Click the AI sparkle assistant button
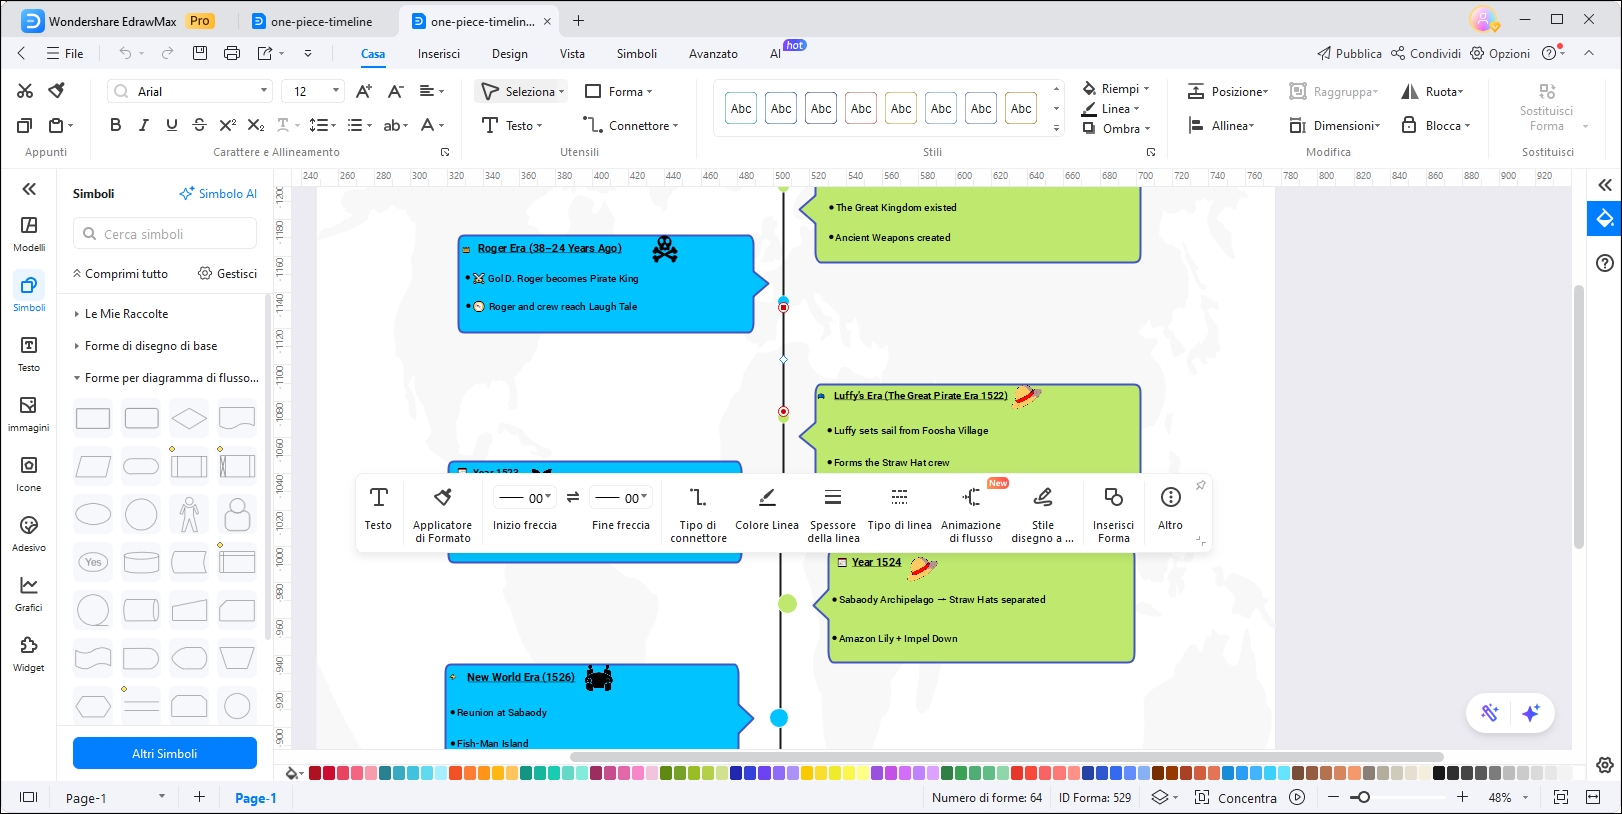This screenshot has height=814, width=1622. point(1530,713)
